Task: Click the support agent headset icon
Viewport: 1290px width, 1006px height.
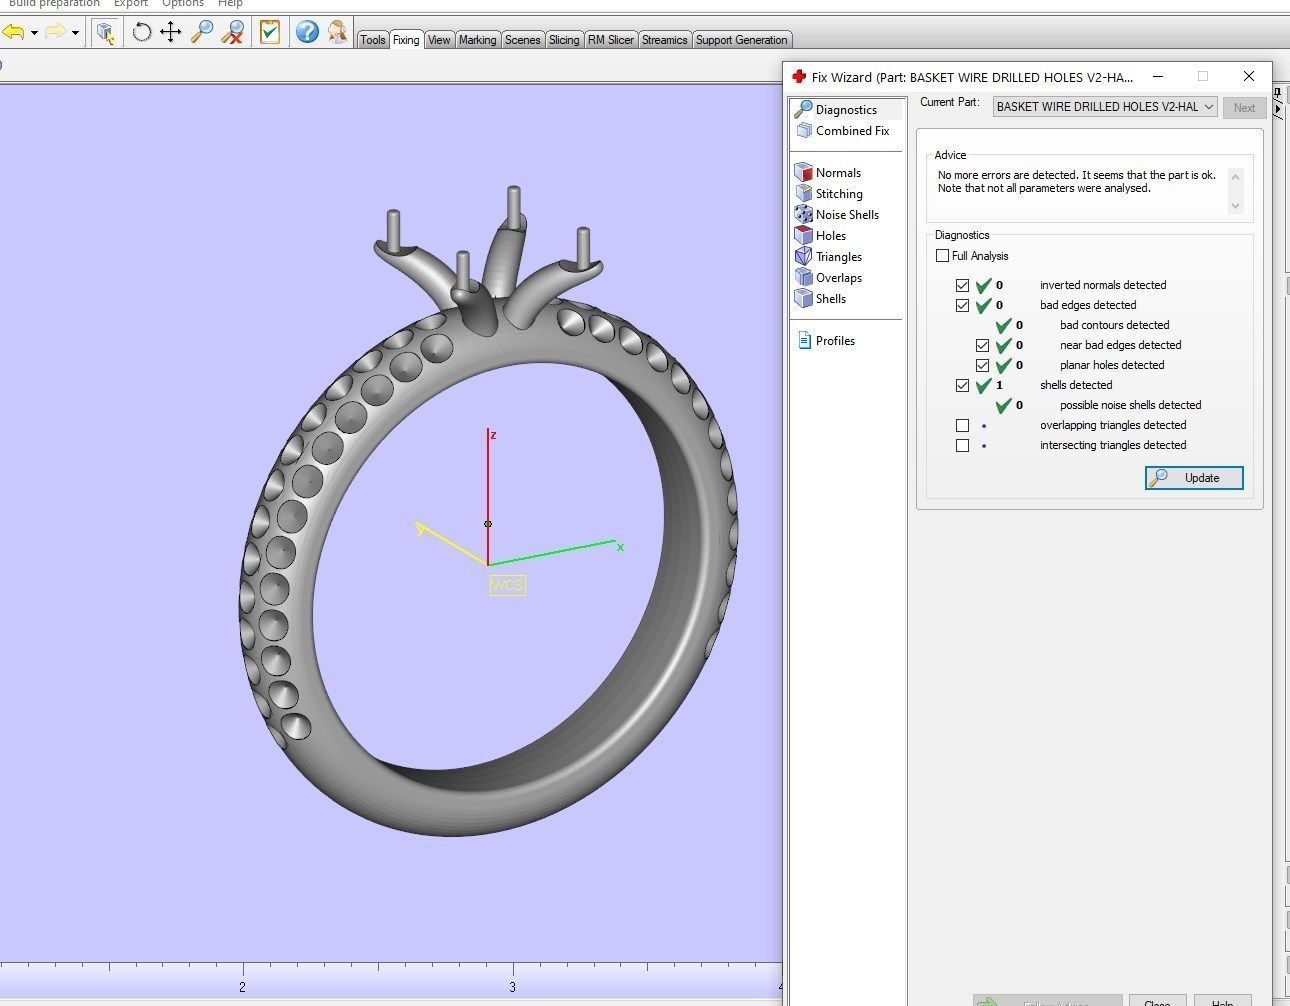Action: point(338,32)
